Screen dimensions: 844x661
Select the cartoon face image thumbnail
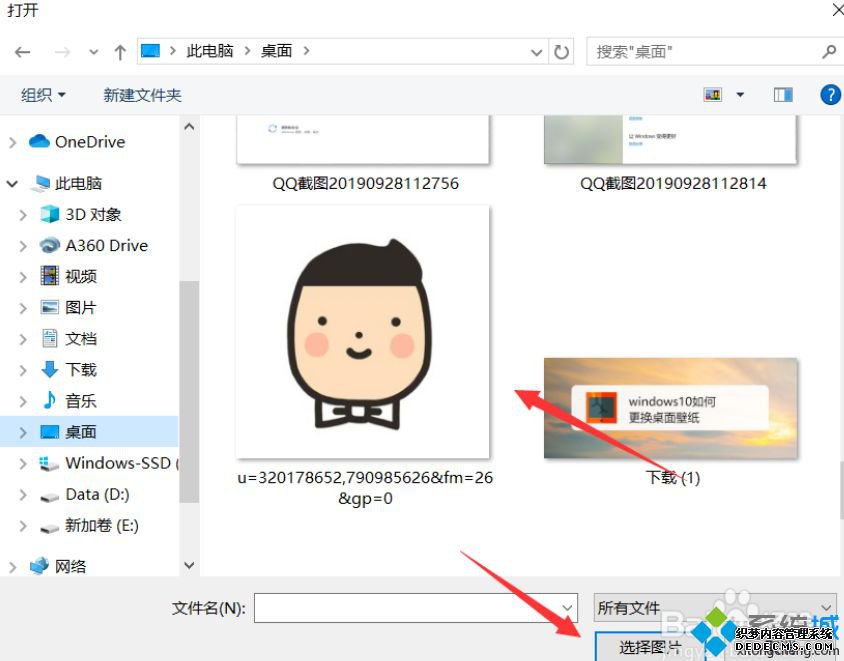click(363, 332)
